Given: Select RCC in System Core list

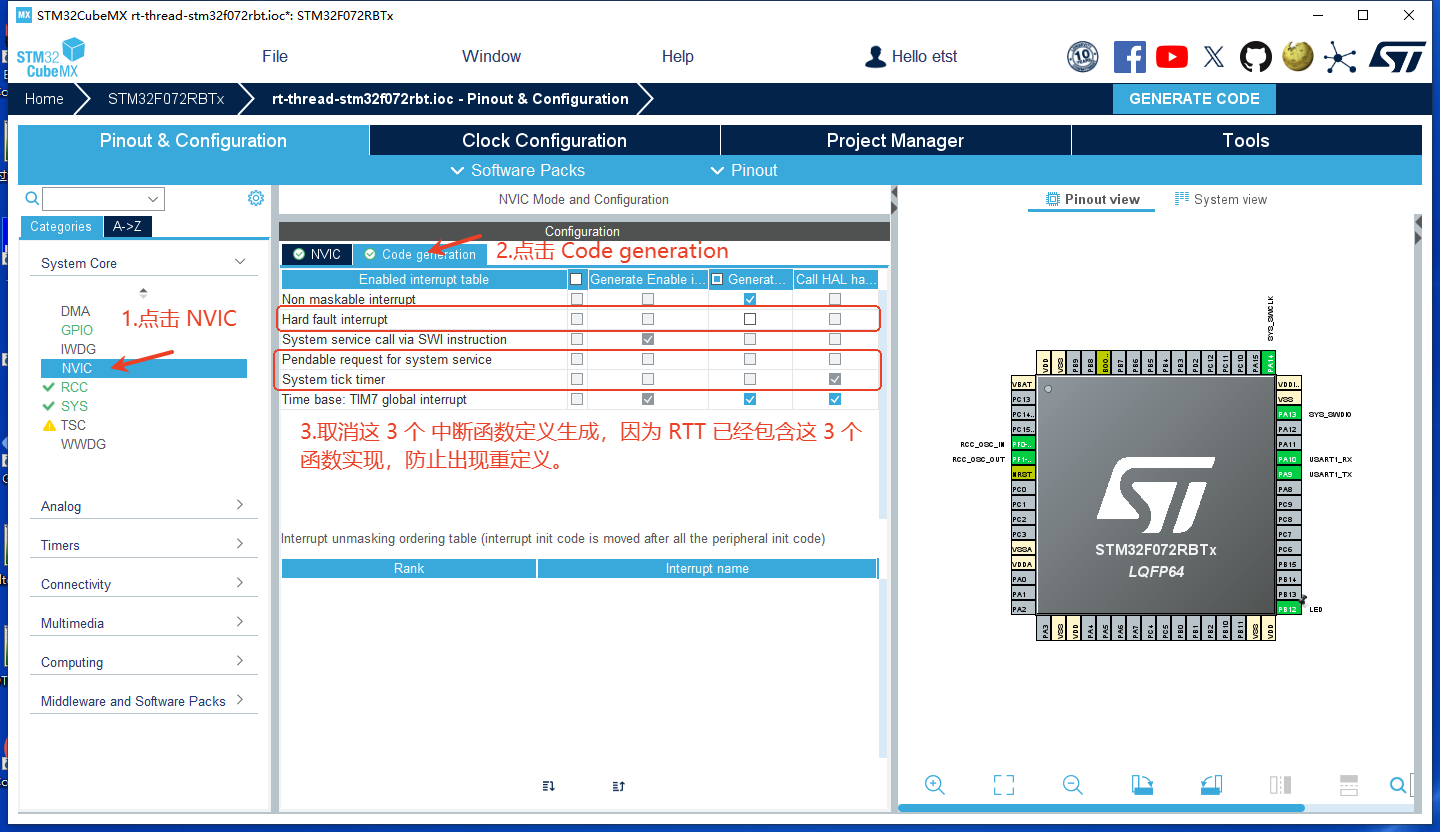Looking at the screenshot, I should pyautogui.click(x=74, y=387).
